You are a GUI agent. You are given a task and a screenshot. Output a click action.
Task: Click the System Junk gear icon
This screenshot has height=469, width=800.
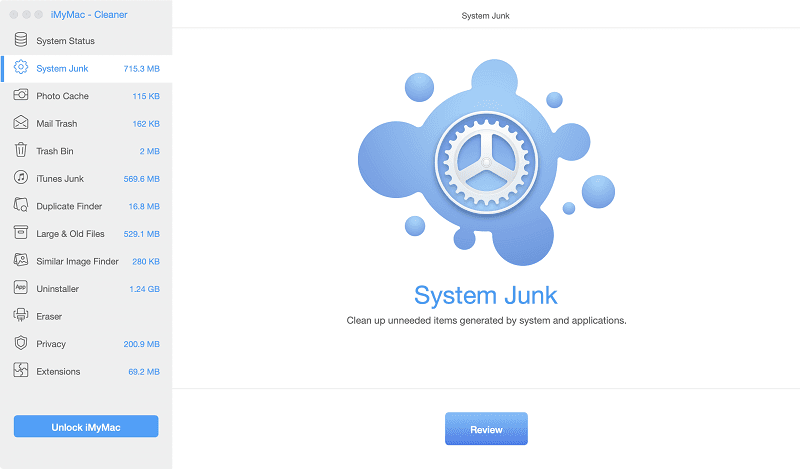(x=21, y=67)
